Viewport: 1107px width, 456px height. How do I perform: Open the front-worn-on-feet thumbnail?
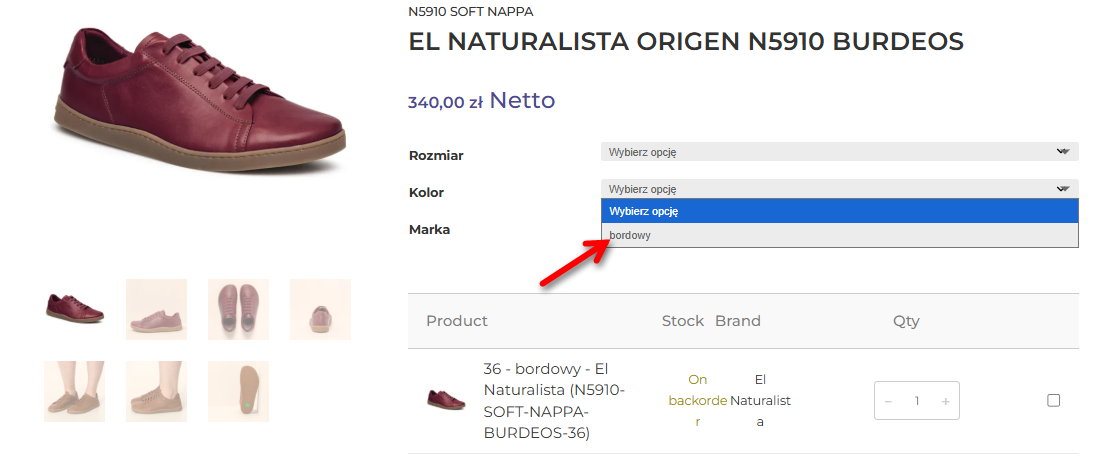click(x=74, y=391)
